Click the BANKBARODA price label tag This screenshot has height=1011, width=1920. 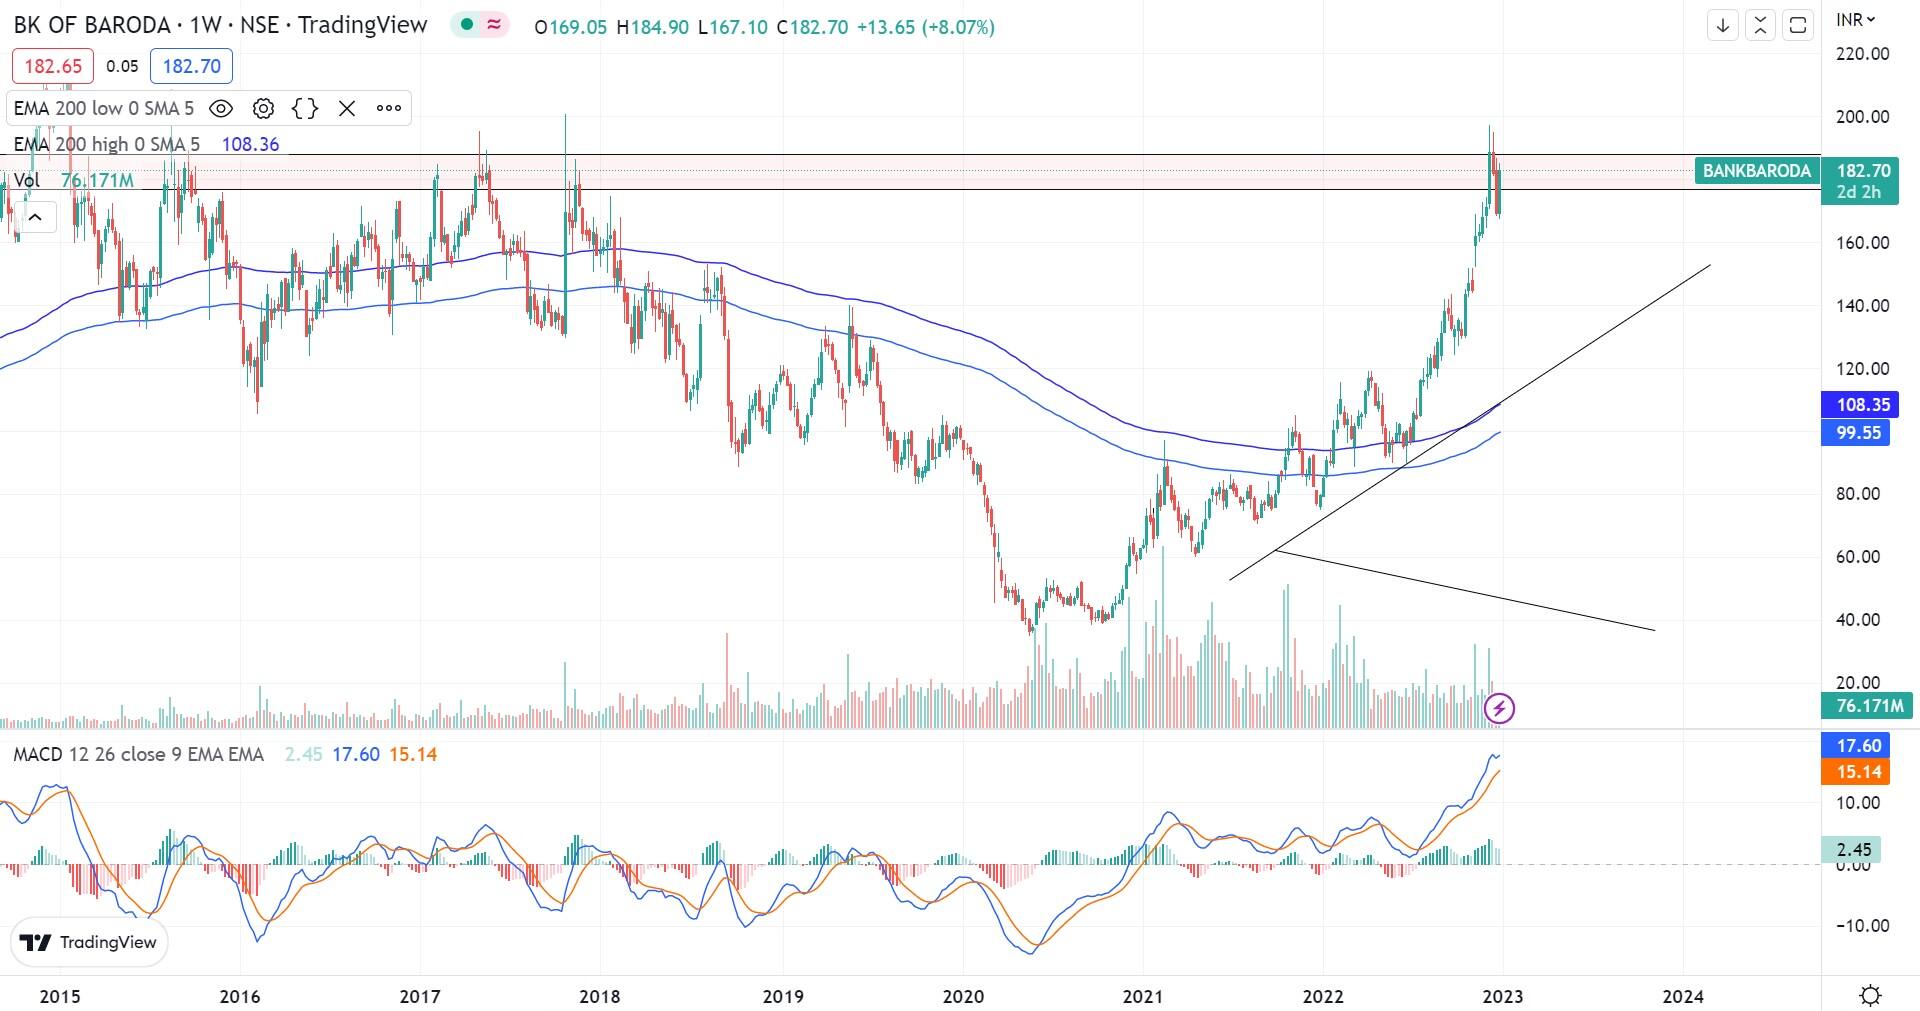click(1757, 171)
